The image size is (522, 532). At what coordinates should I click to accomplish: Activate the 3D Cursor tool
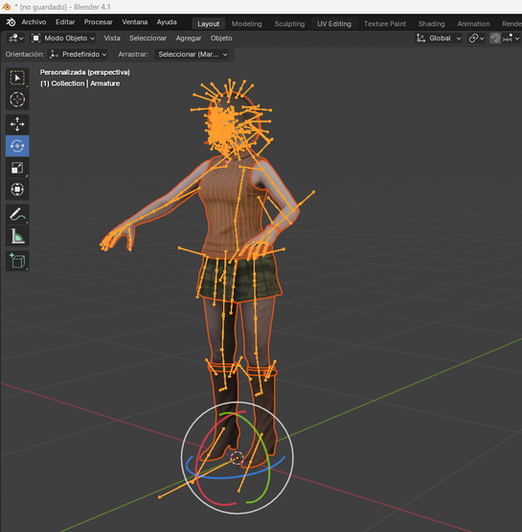pos(17,100)
